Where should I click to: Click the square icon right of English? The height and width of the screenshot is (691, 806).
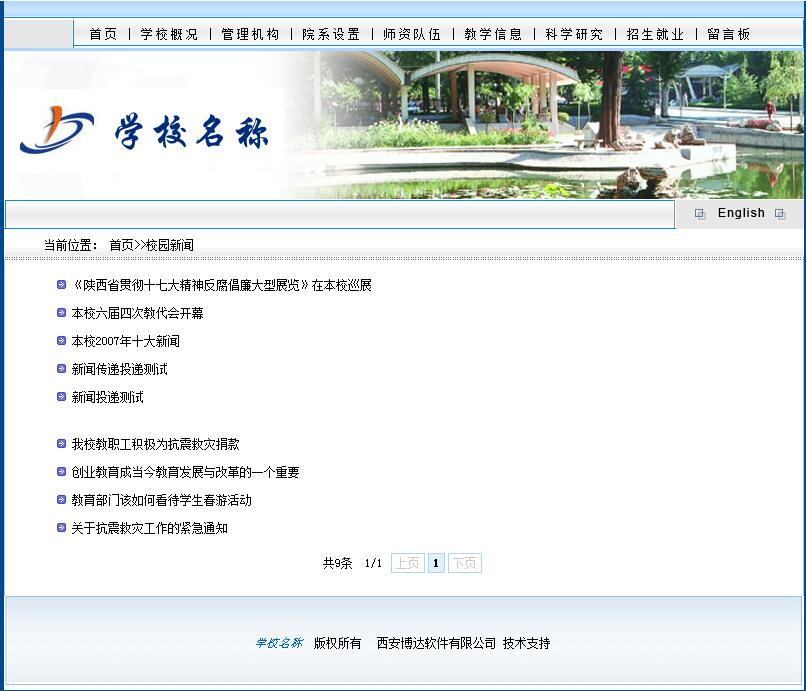(780, 214)
